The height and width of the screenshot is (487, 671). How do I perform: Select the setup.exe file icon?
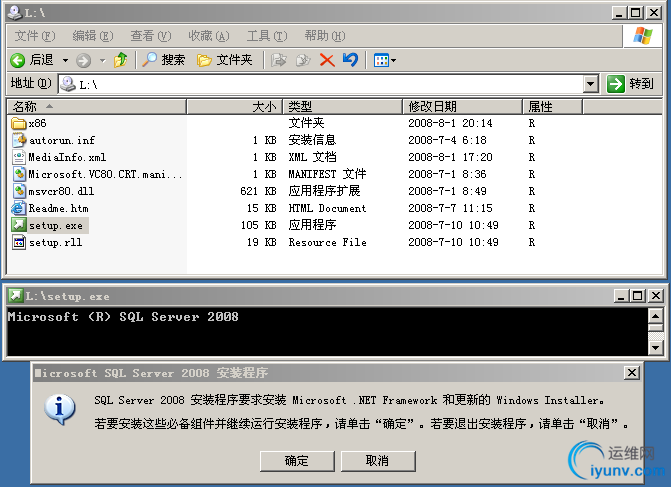(x=19, y=225)
